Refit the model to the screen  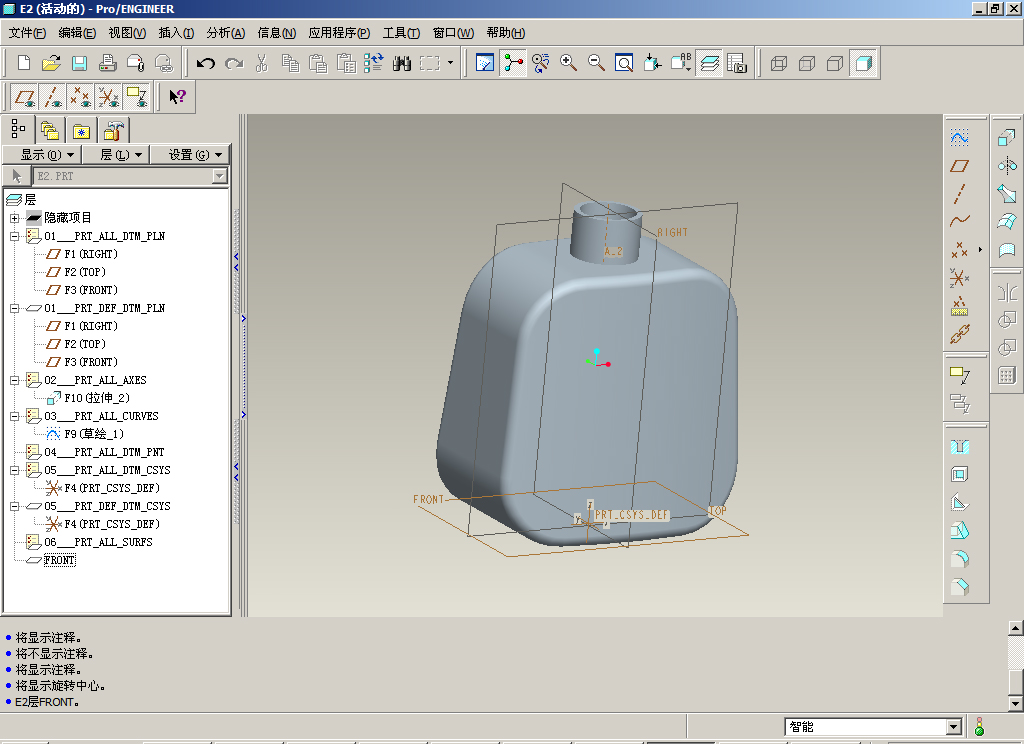click(624, 63)
